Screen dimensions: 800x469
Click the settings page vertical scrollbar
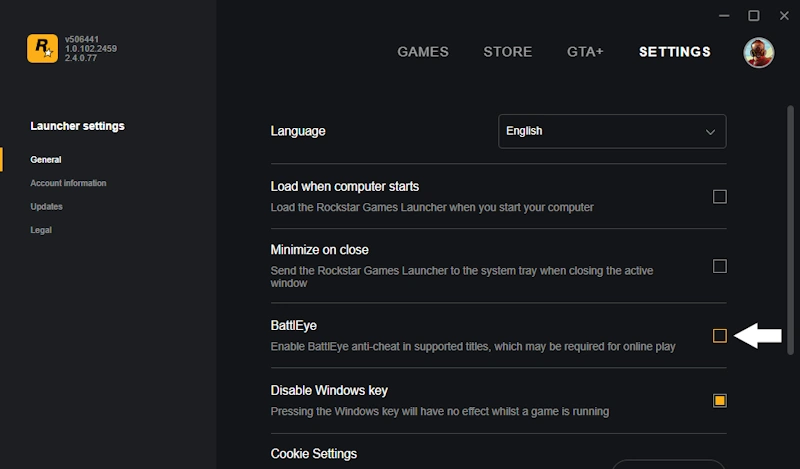[x=790, y=230]
